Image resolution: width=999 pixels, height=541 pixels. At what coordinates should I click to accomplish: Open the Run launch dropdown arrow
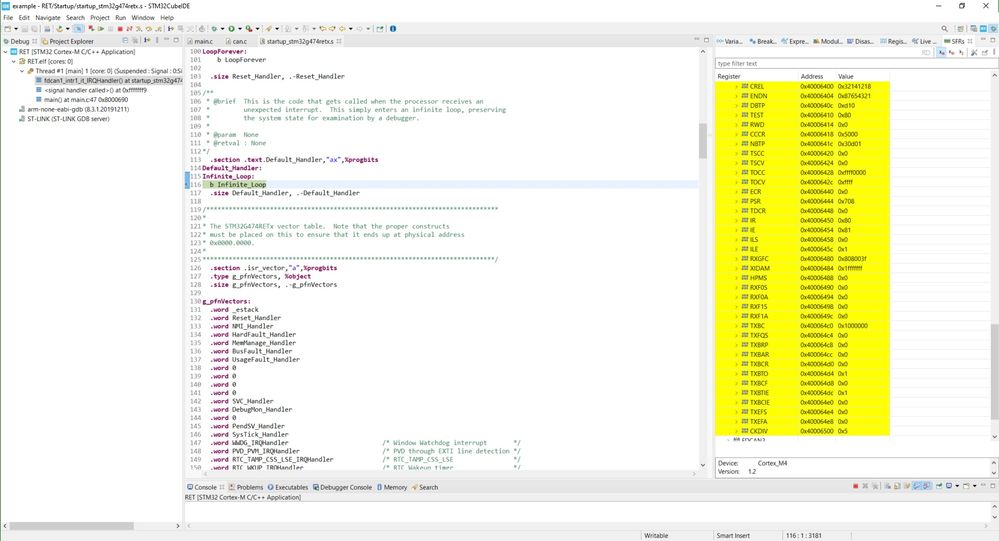240,29
